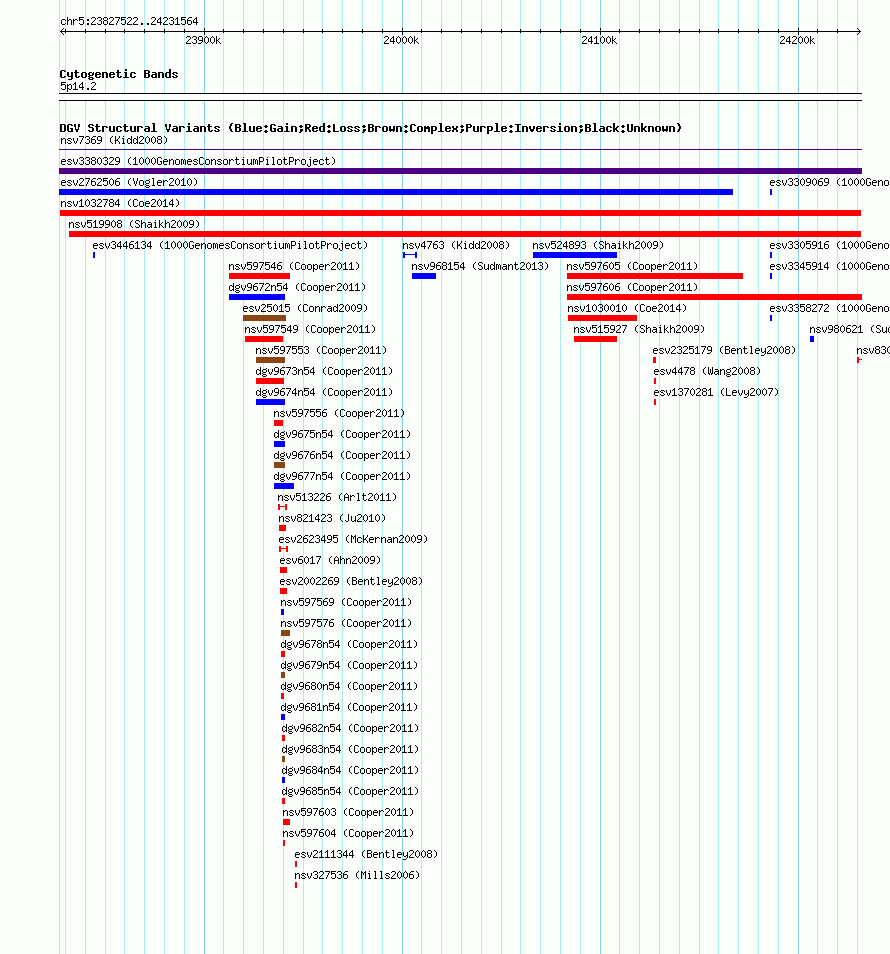Select esv3358272 variant label
Viewport: 890px width, 954px height.
click(829, 308)
